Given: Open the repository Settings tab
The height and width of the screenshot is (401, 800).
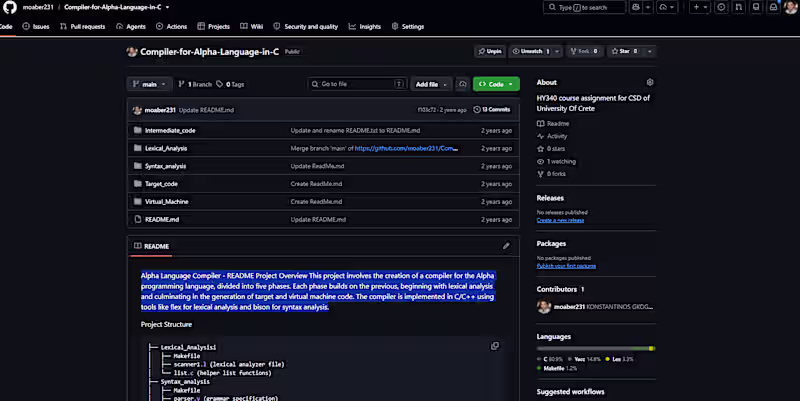Looking at the screenshot, I should [x=408, y=27].
